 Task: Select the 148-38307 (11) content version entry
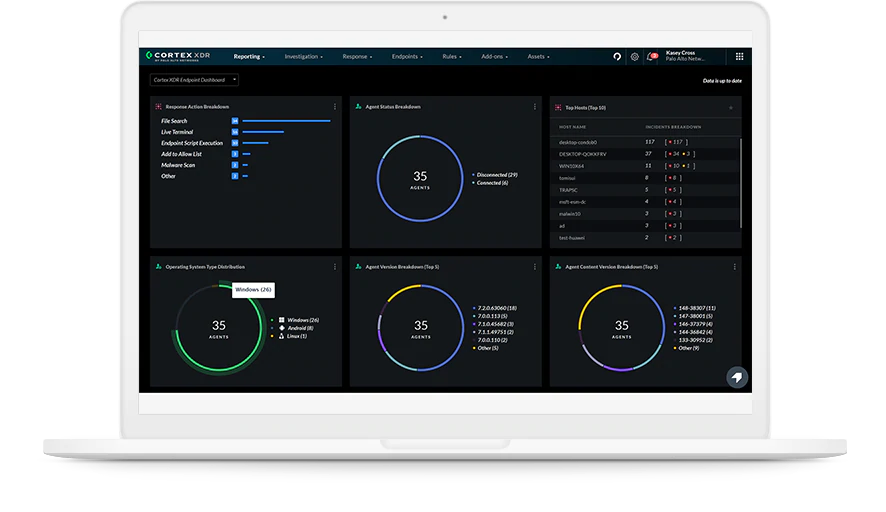point(695,309)
